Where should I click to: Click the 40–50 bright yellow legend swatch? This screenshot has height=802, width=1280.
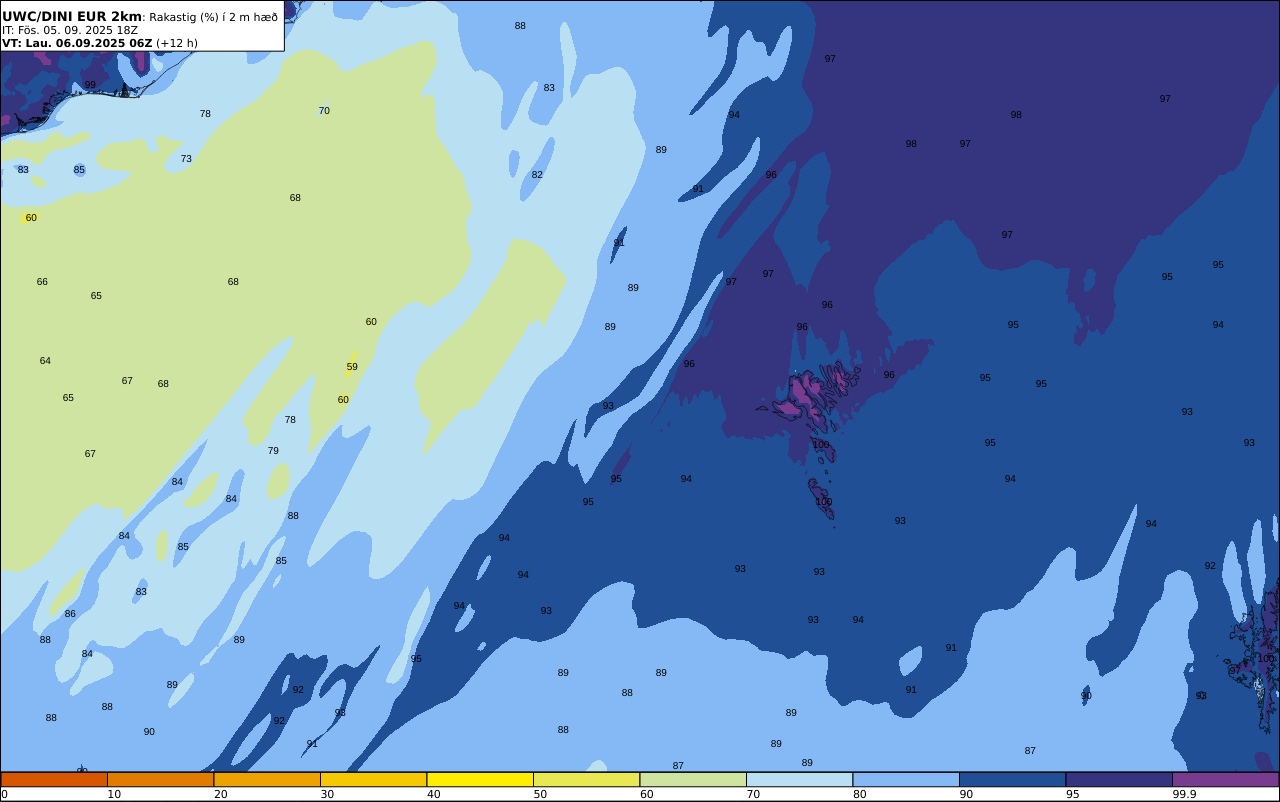click(480, 779)
